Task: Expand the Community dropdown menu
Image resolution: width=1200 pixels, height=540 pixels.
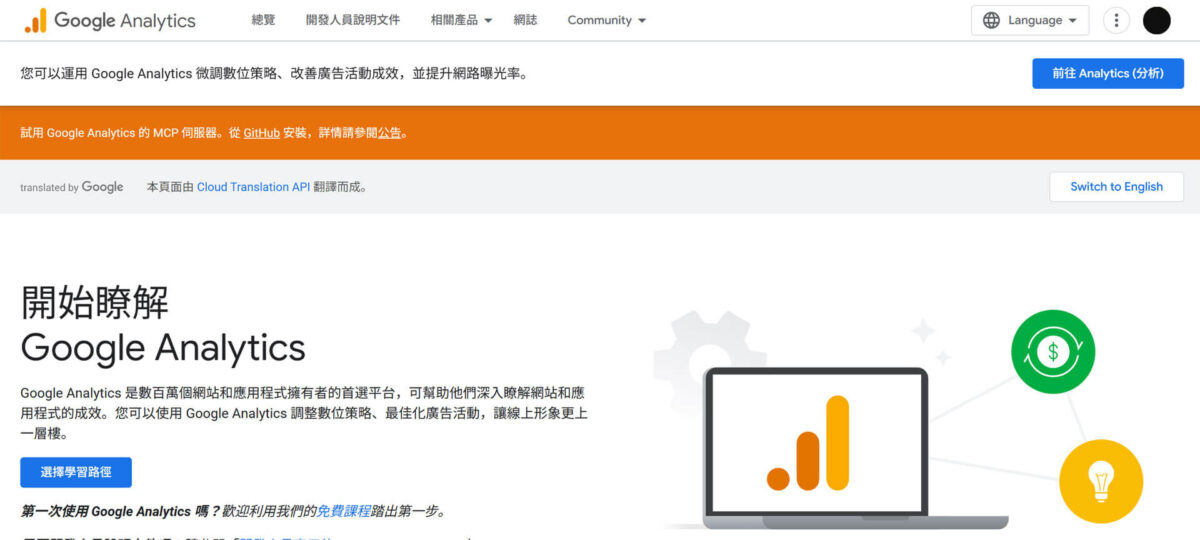Action: (606, 20)
